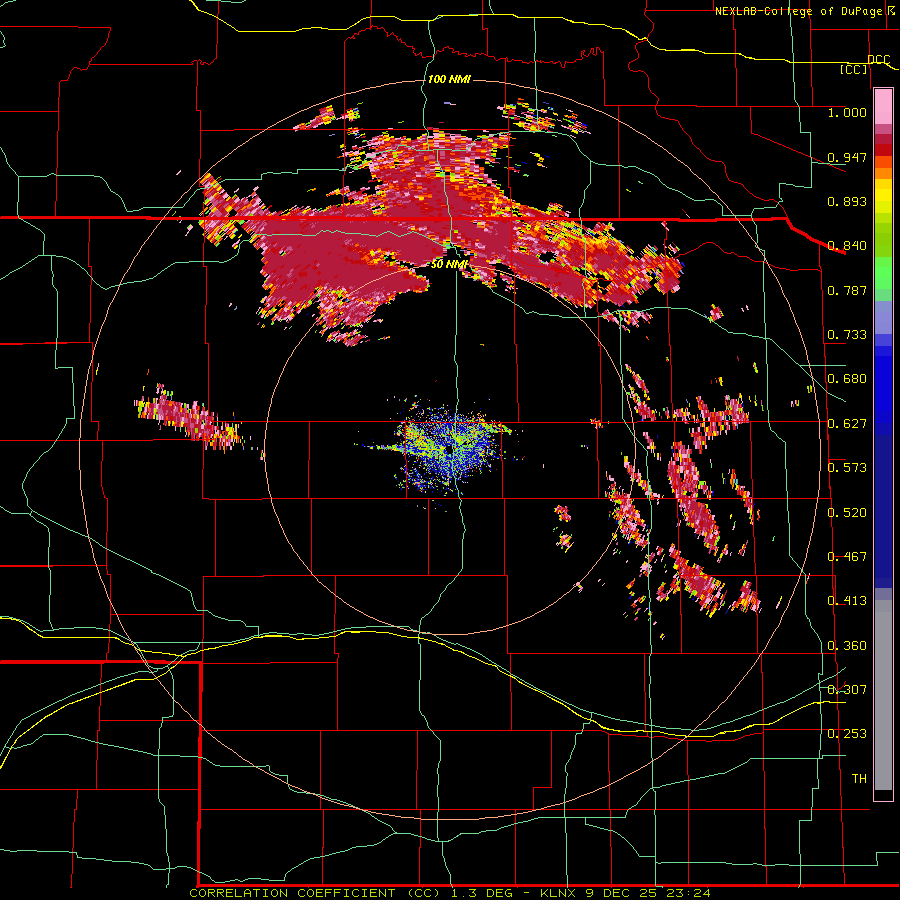The height and width of the screenshot is (900, 900).
Task: Select the 0.307 scale value
Action: (847, 690)
